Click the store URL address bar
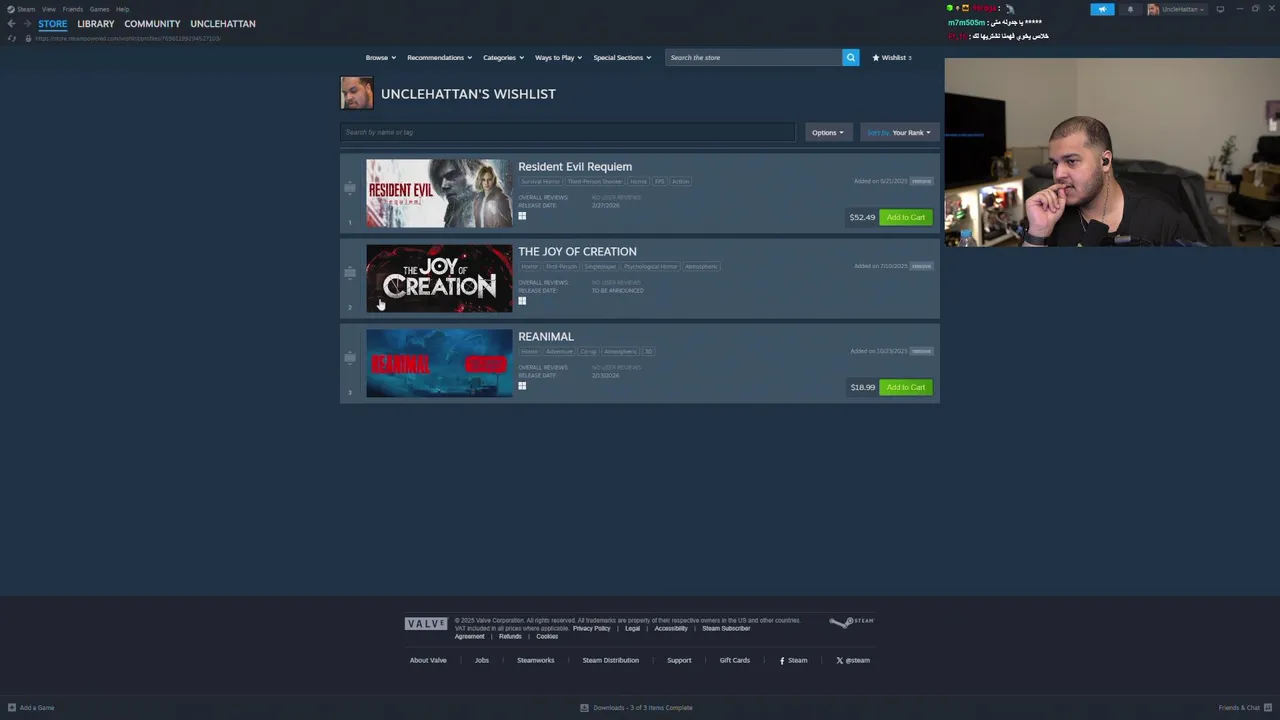This screenshot has height=720, width=1280. click(128, 38)
